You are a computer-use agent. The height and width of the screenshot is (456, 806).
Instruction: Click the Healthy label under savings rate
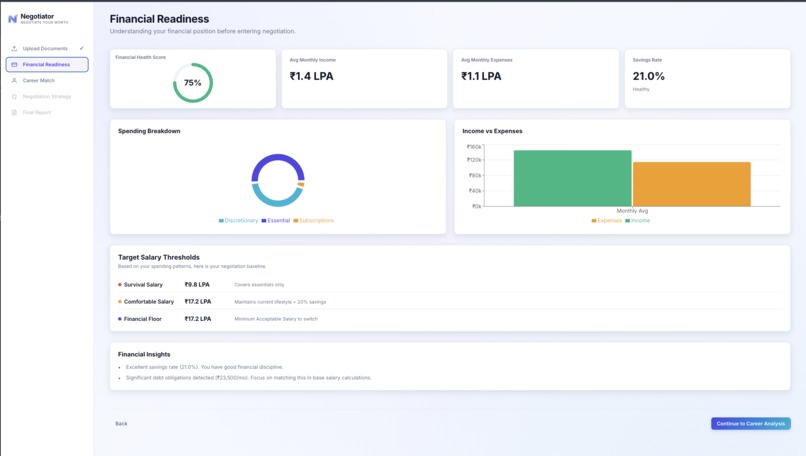pyautogui.click(x=641, y=89)
